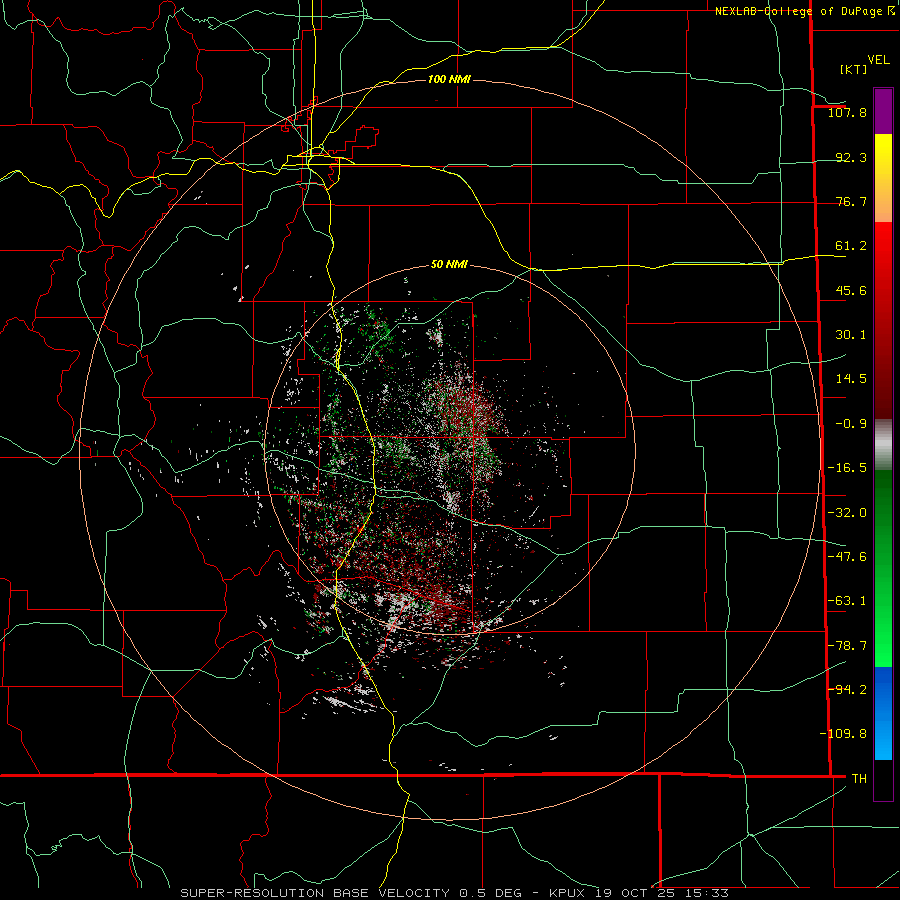Click the -47.6 velocity scale value

pos(847,557)
